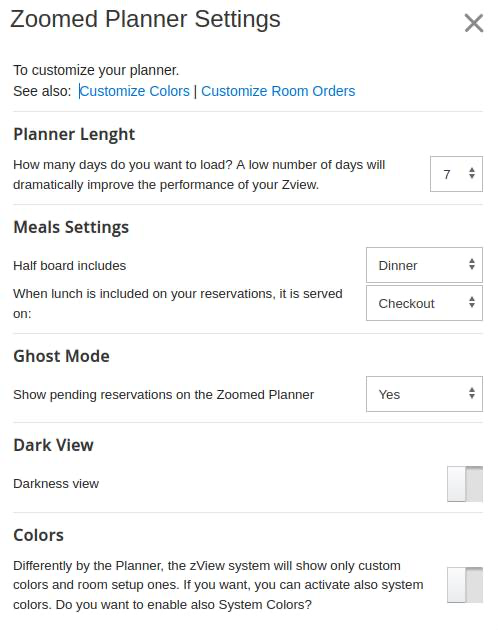Increase planner days with the up arrow
This screenshot has width=498, height=630.
472,170
